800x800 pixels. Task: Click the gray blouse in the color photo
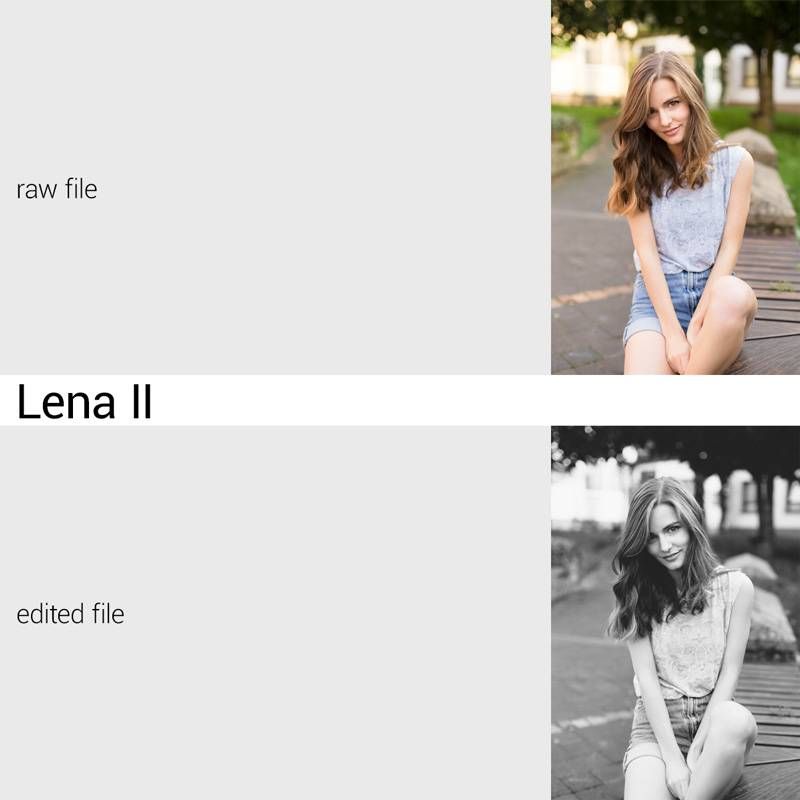pyautogui.click(x=692, y=215)
